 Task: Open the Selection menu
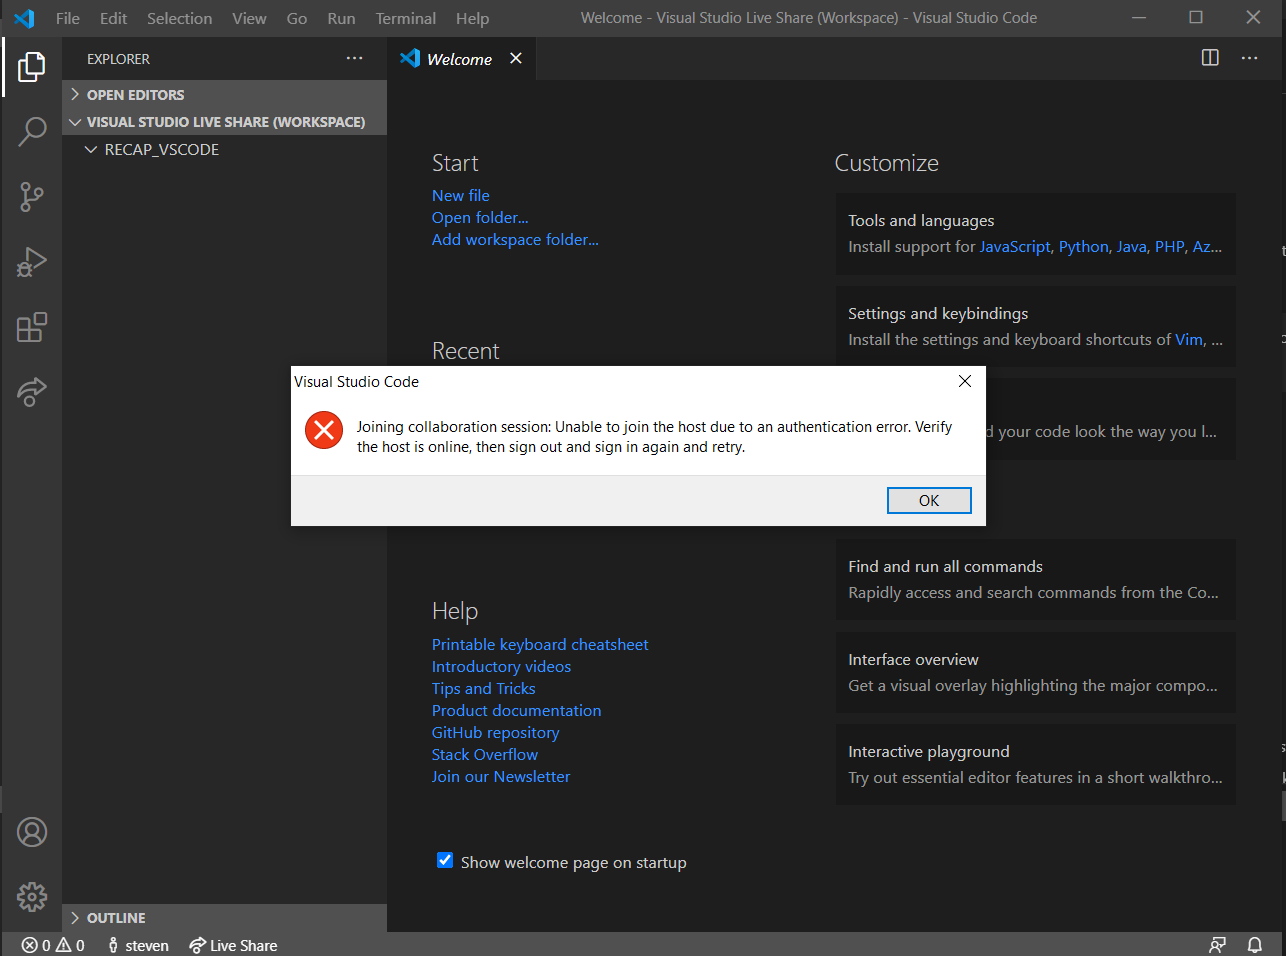[179, 18]
